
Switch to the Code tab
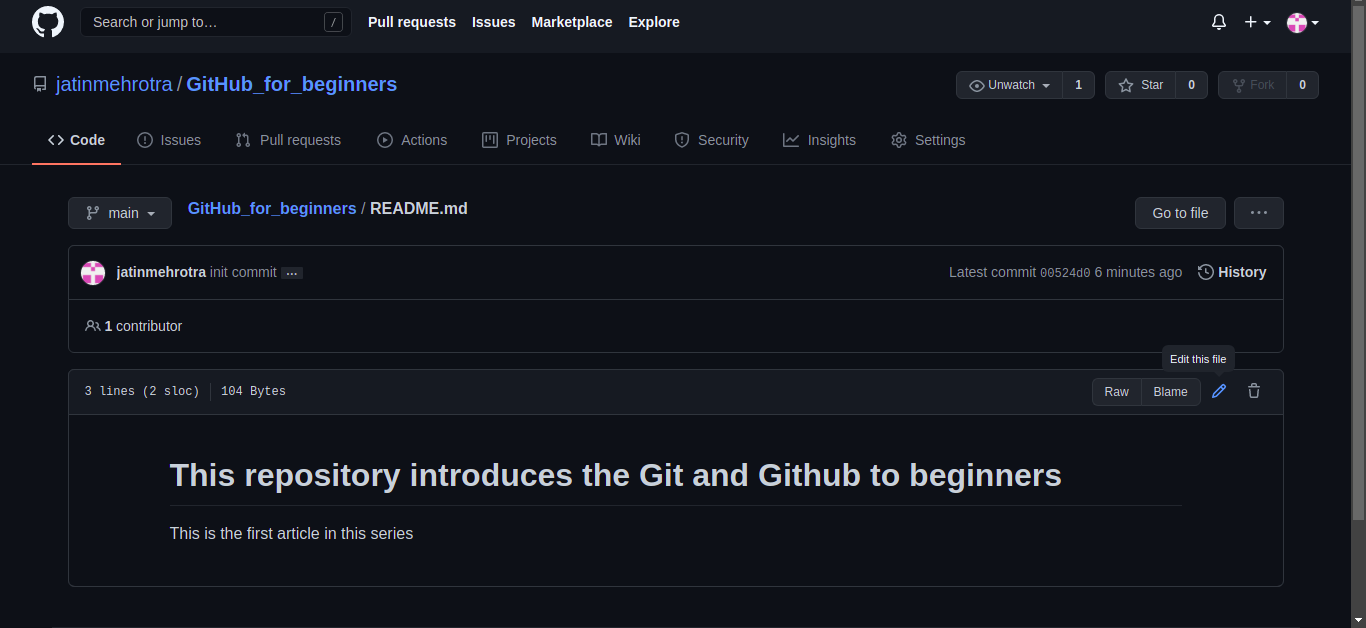point(76,140)
